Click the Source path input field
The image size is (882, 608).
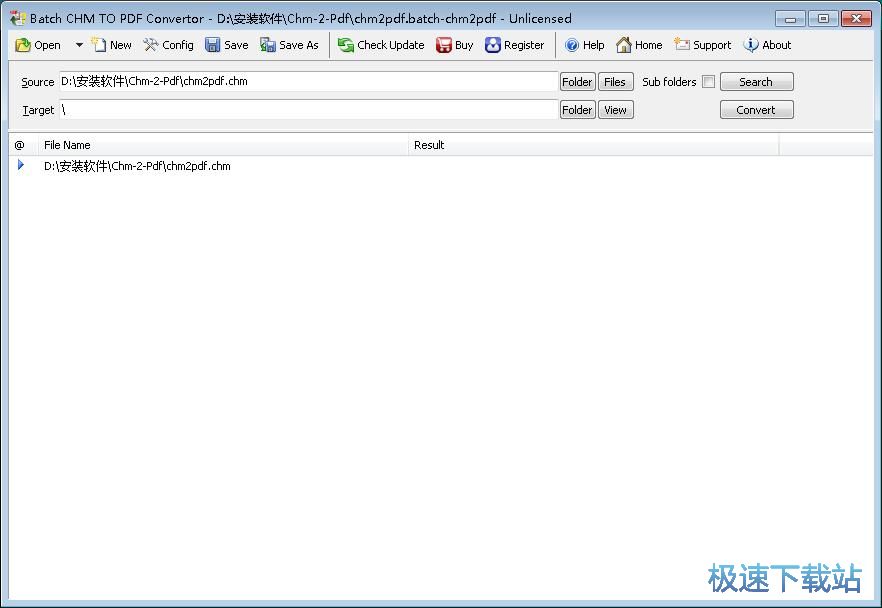[309, 82]
